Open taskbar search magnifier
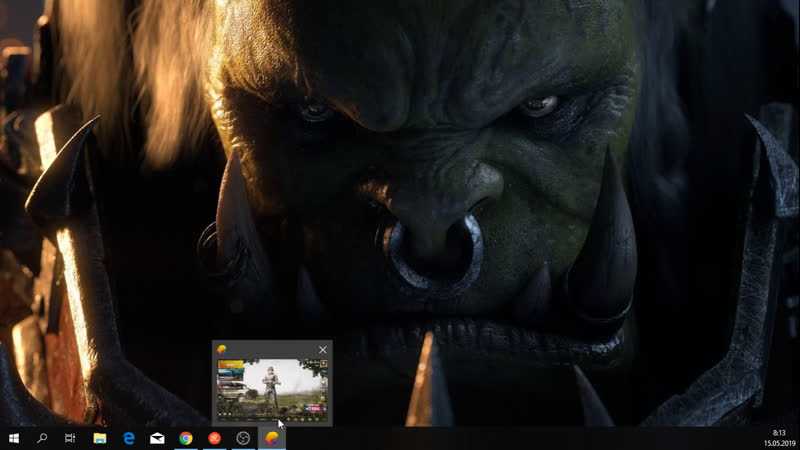The width and height of the screenshot is (800, 450). [42, 438]
